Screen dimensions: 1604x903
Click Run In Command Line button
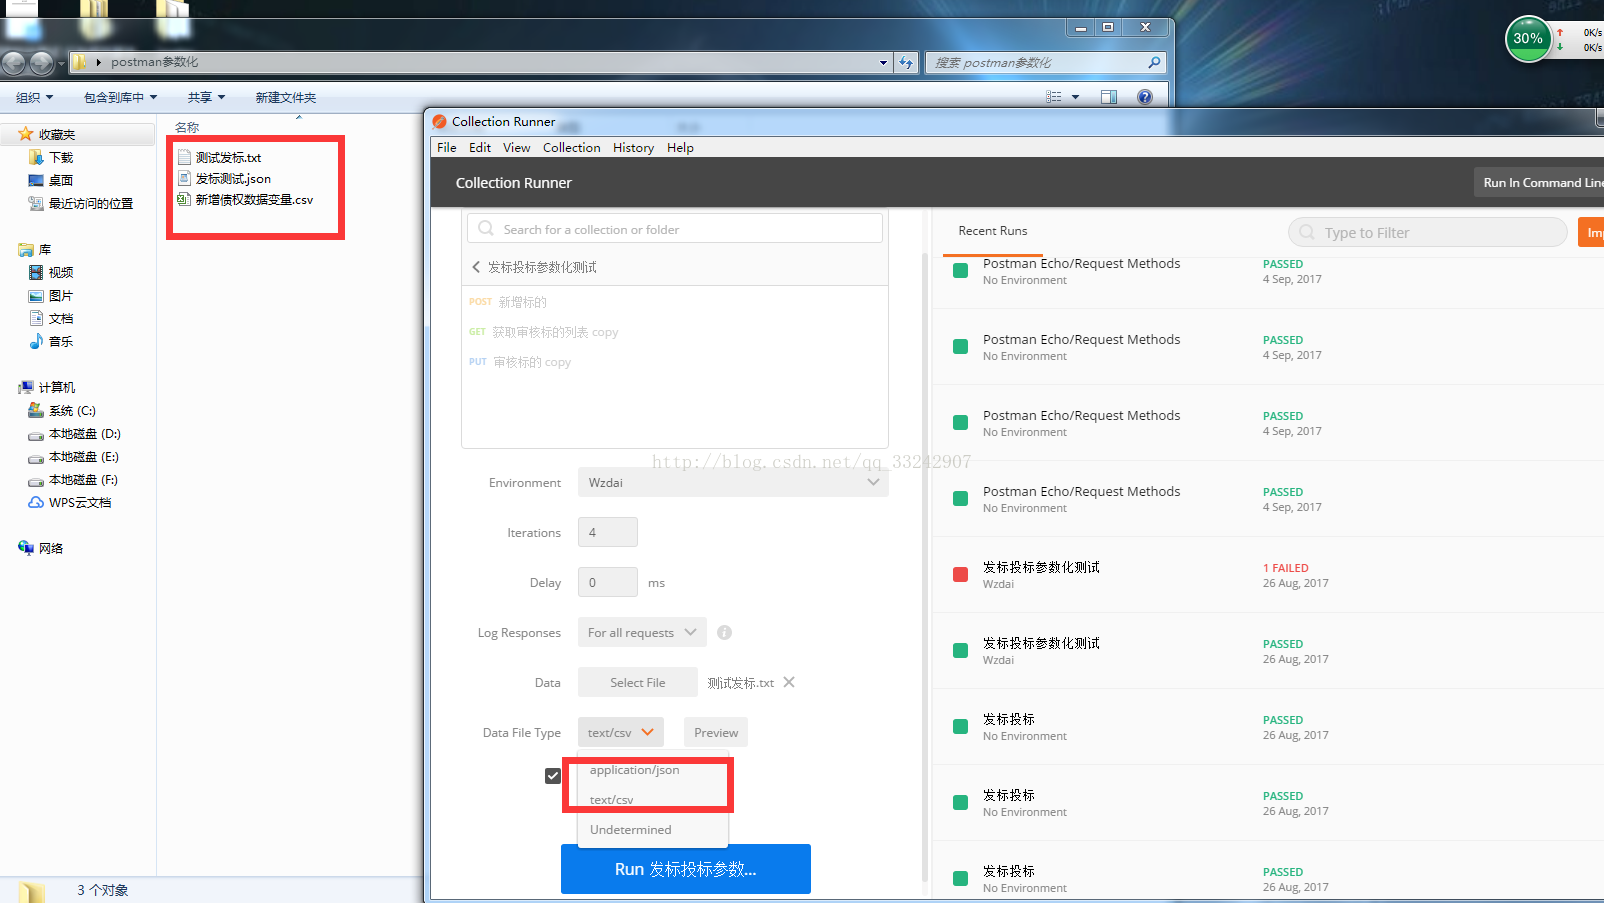[x=1539, y=182]
